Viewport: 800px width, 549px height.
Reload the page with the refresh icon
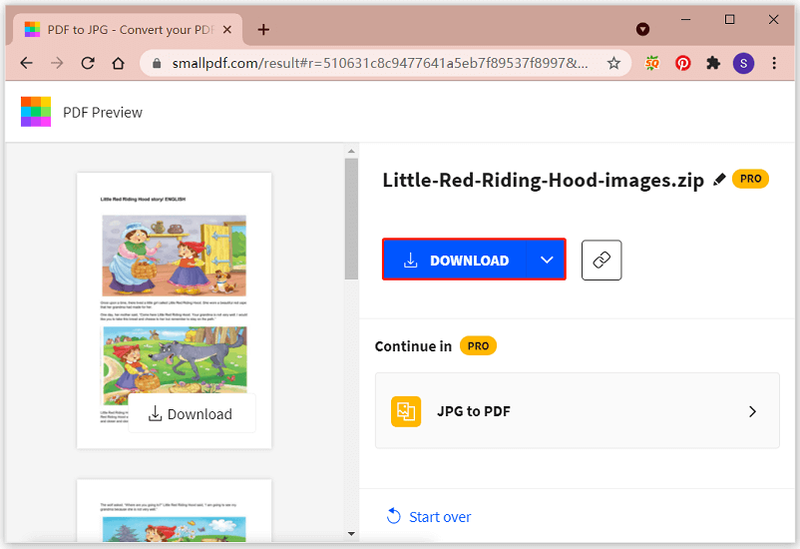point(88,63)
